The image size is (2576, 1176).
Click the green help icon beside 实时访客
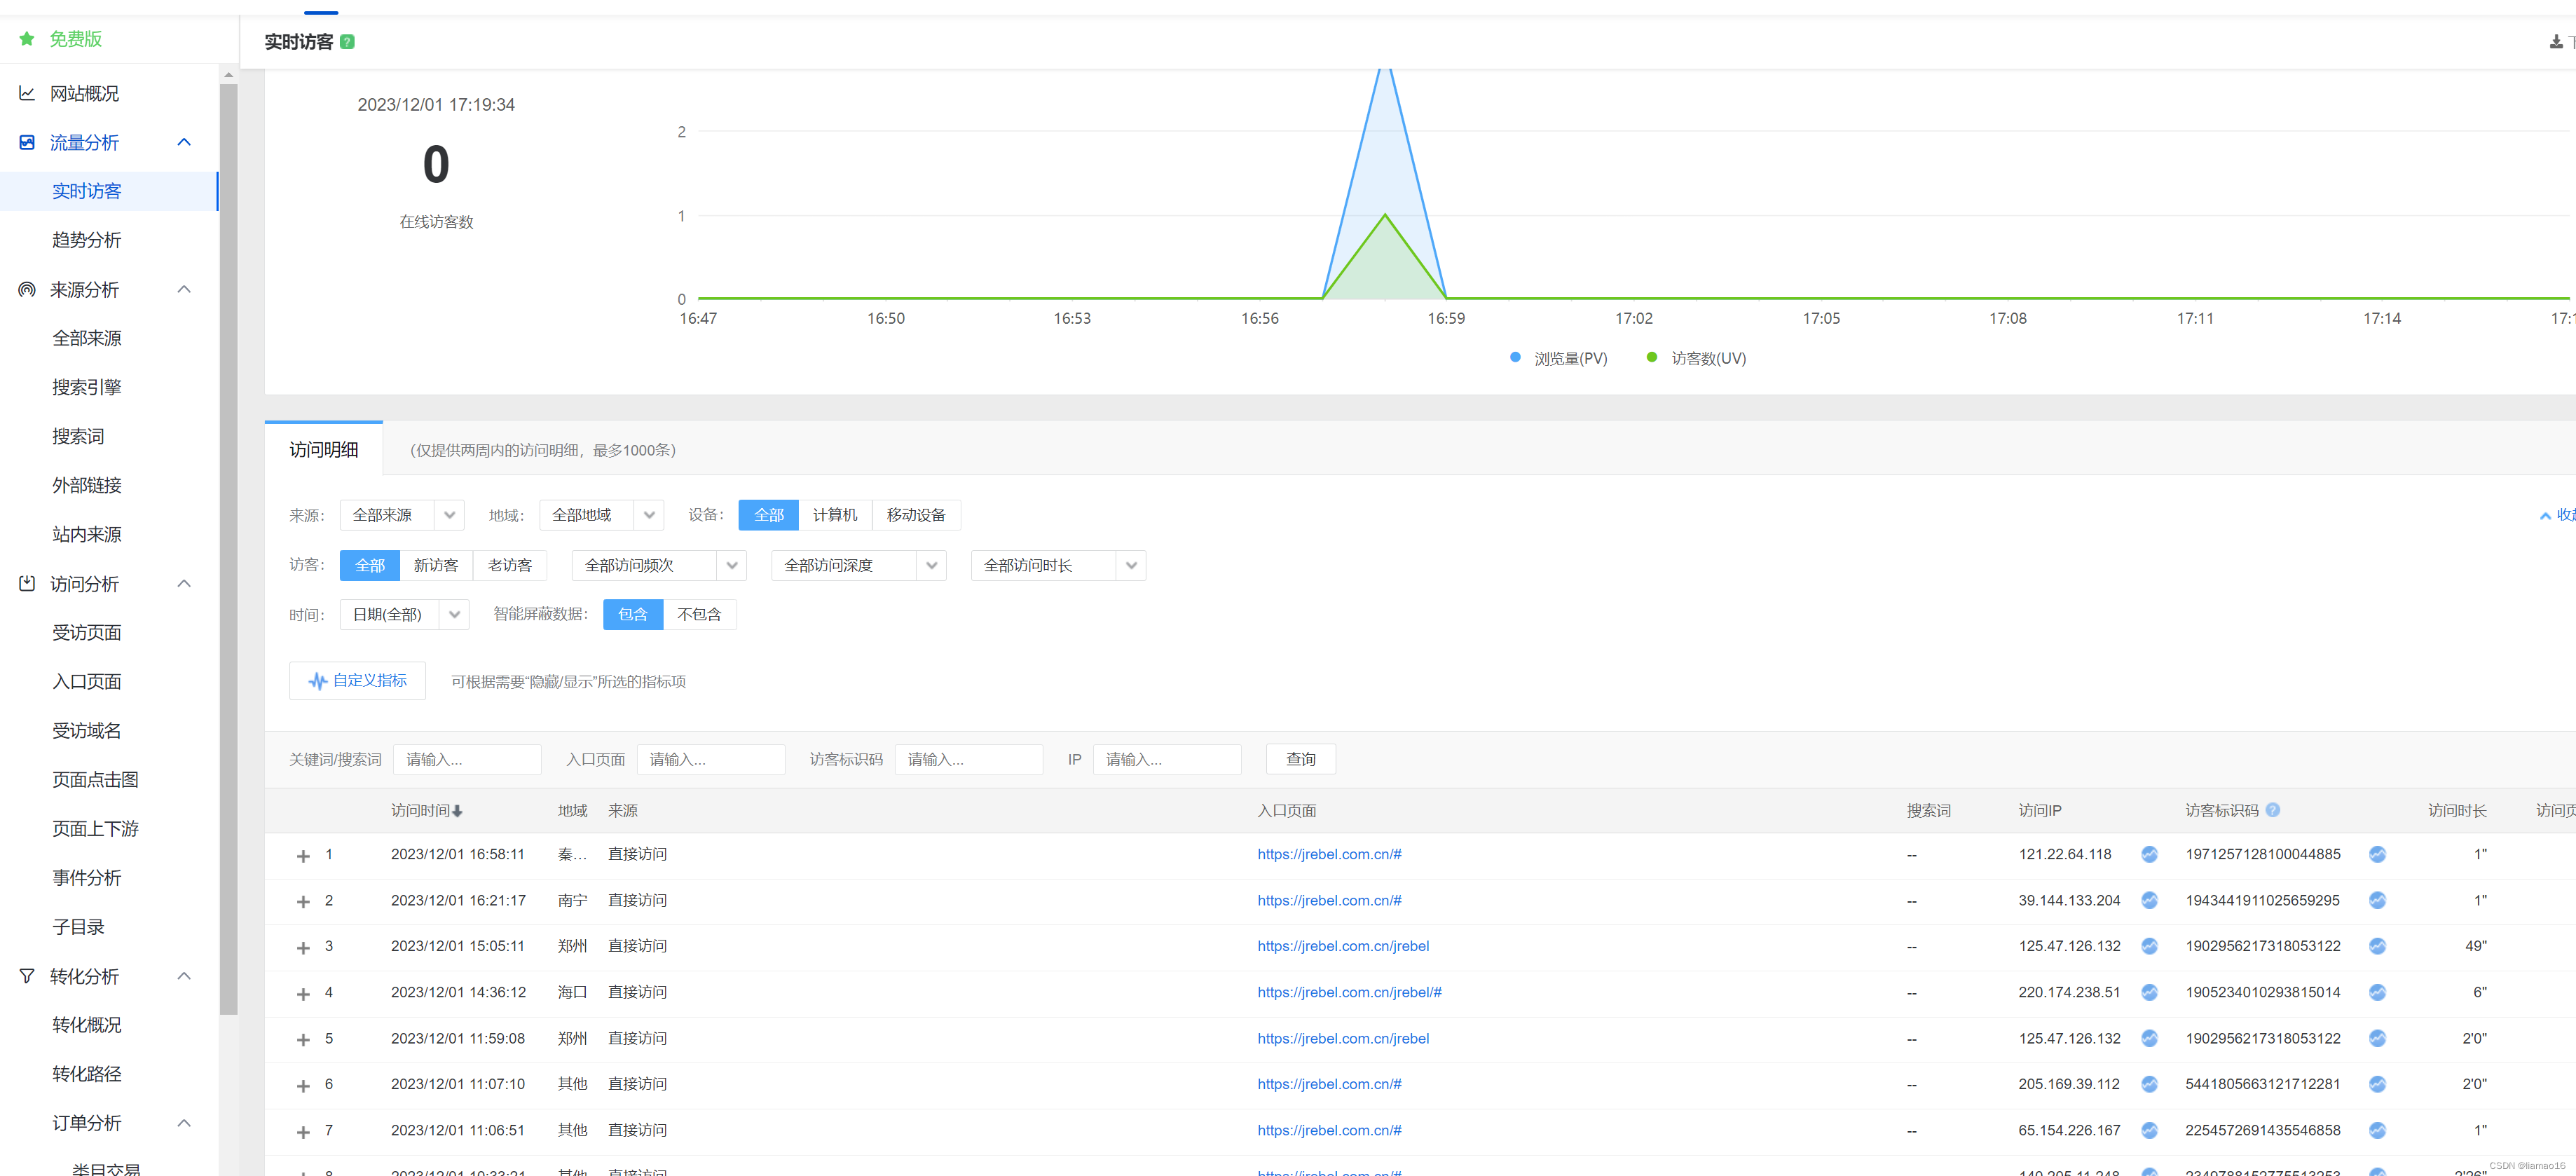[x=347, y=42]
